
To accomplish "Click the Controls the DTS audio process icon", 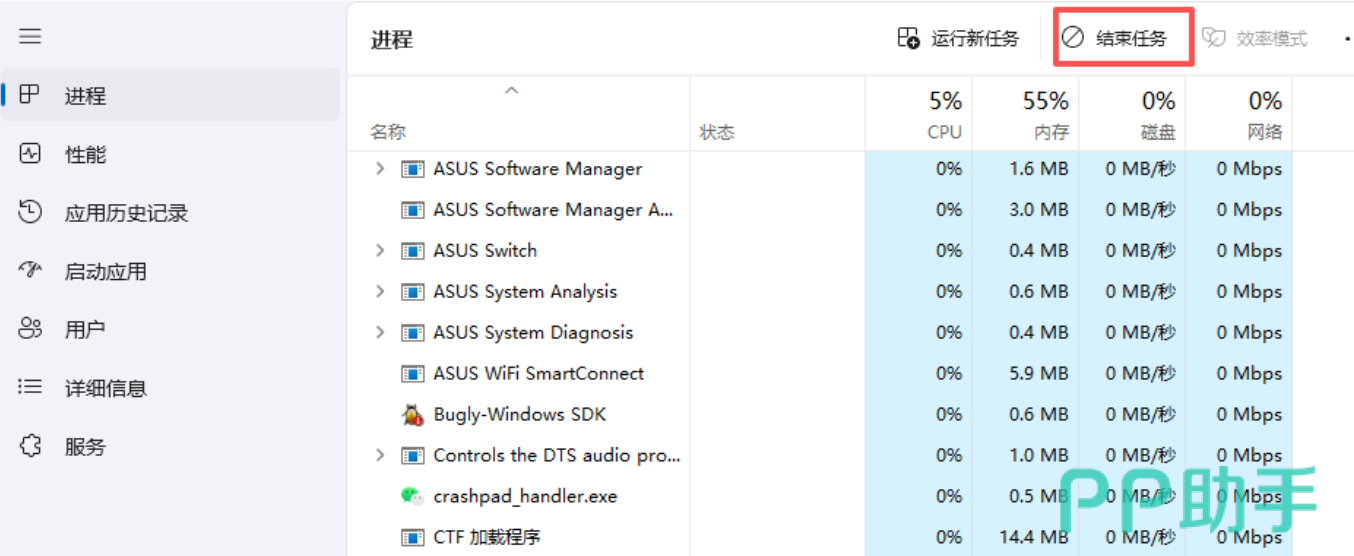I will [x=411, y=456].
